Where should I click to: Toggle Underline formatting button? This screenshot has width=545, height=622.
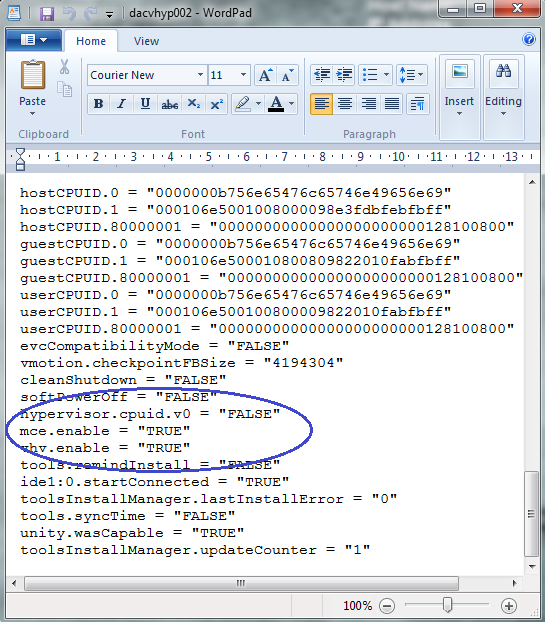[145, 104]
